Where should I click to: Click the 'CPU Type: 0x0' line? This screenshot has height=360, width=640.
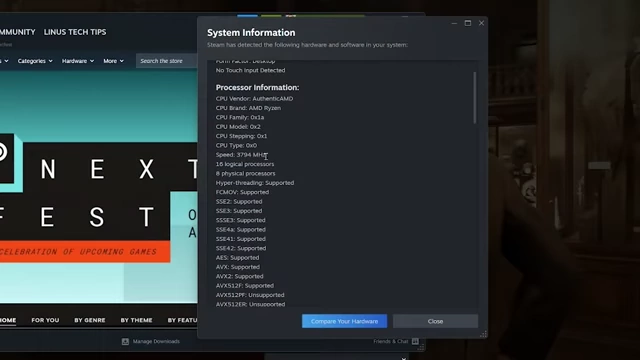(236, 145)
